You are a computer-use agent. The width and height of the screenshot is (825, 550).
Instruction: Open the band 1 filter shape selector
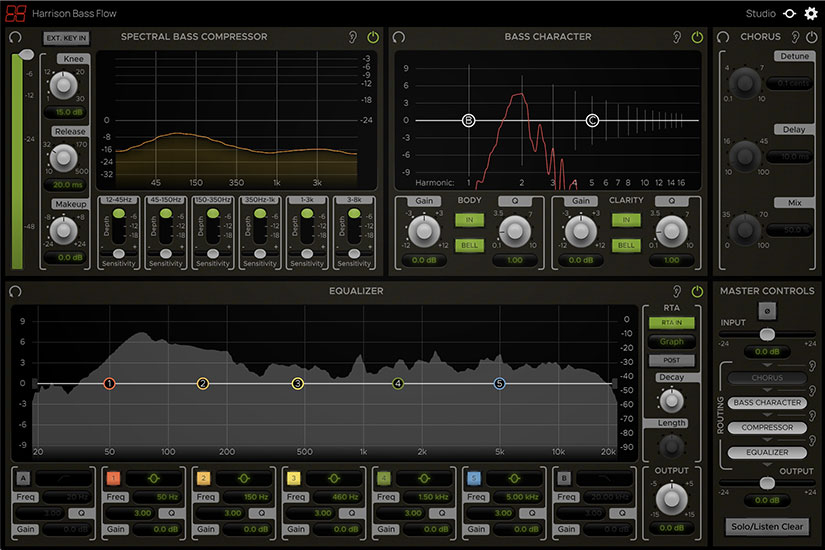(156, 479)
